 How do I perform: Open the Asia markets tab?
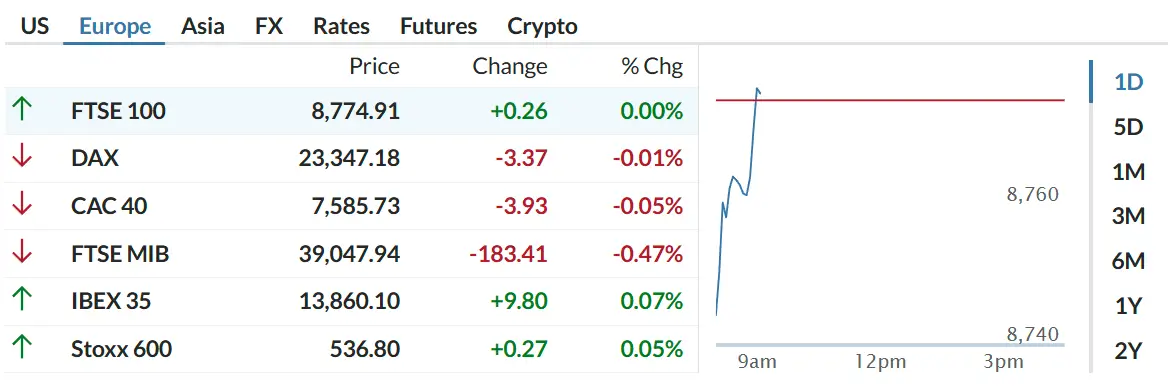click(x=203, y=26)
